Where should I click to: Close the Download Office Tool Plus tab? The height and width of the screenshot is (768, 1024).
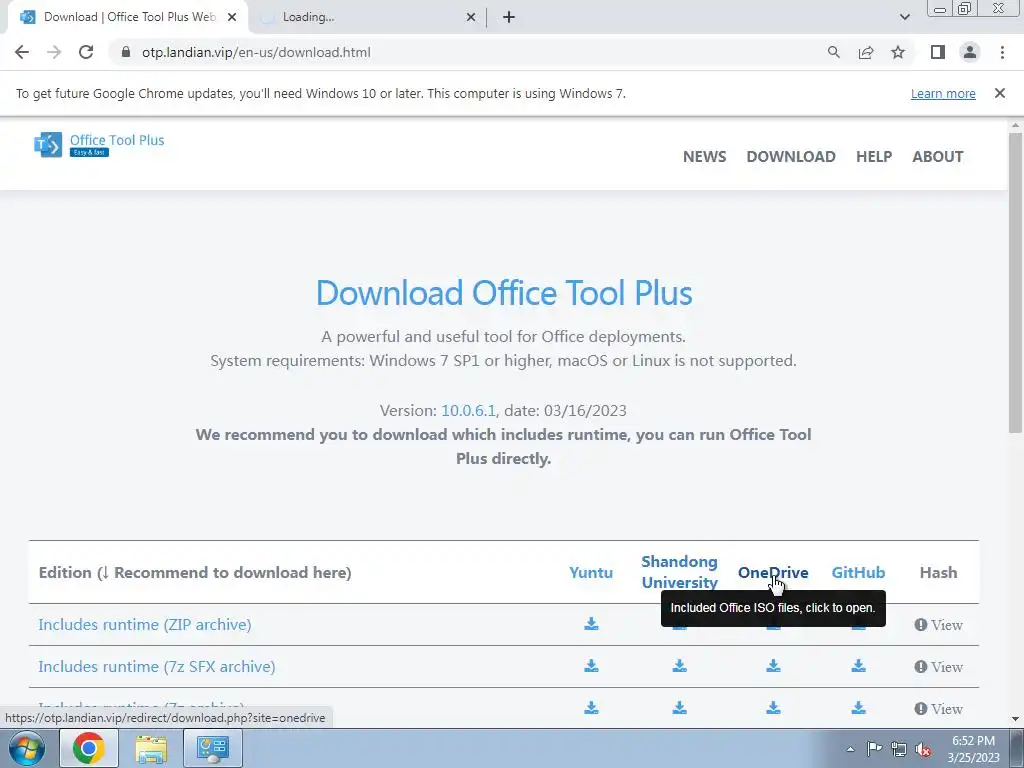tap(232, 17)
